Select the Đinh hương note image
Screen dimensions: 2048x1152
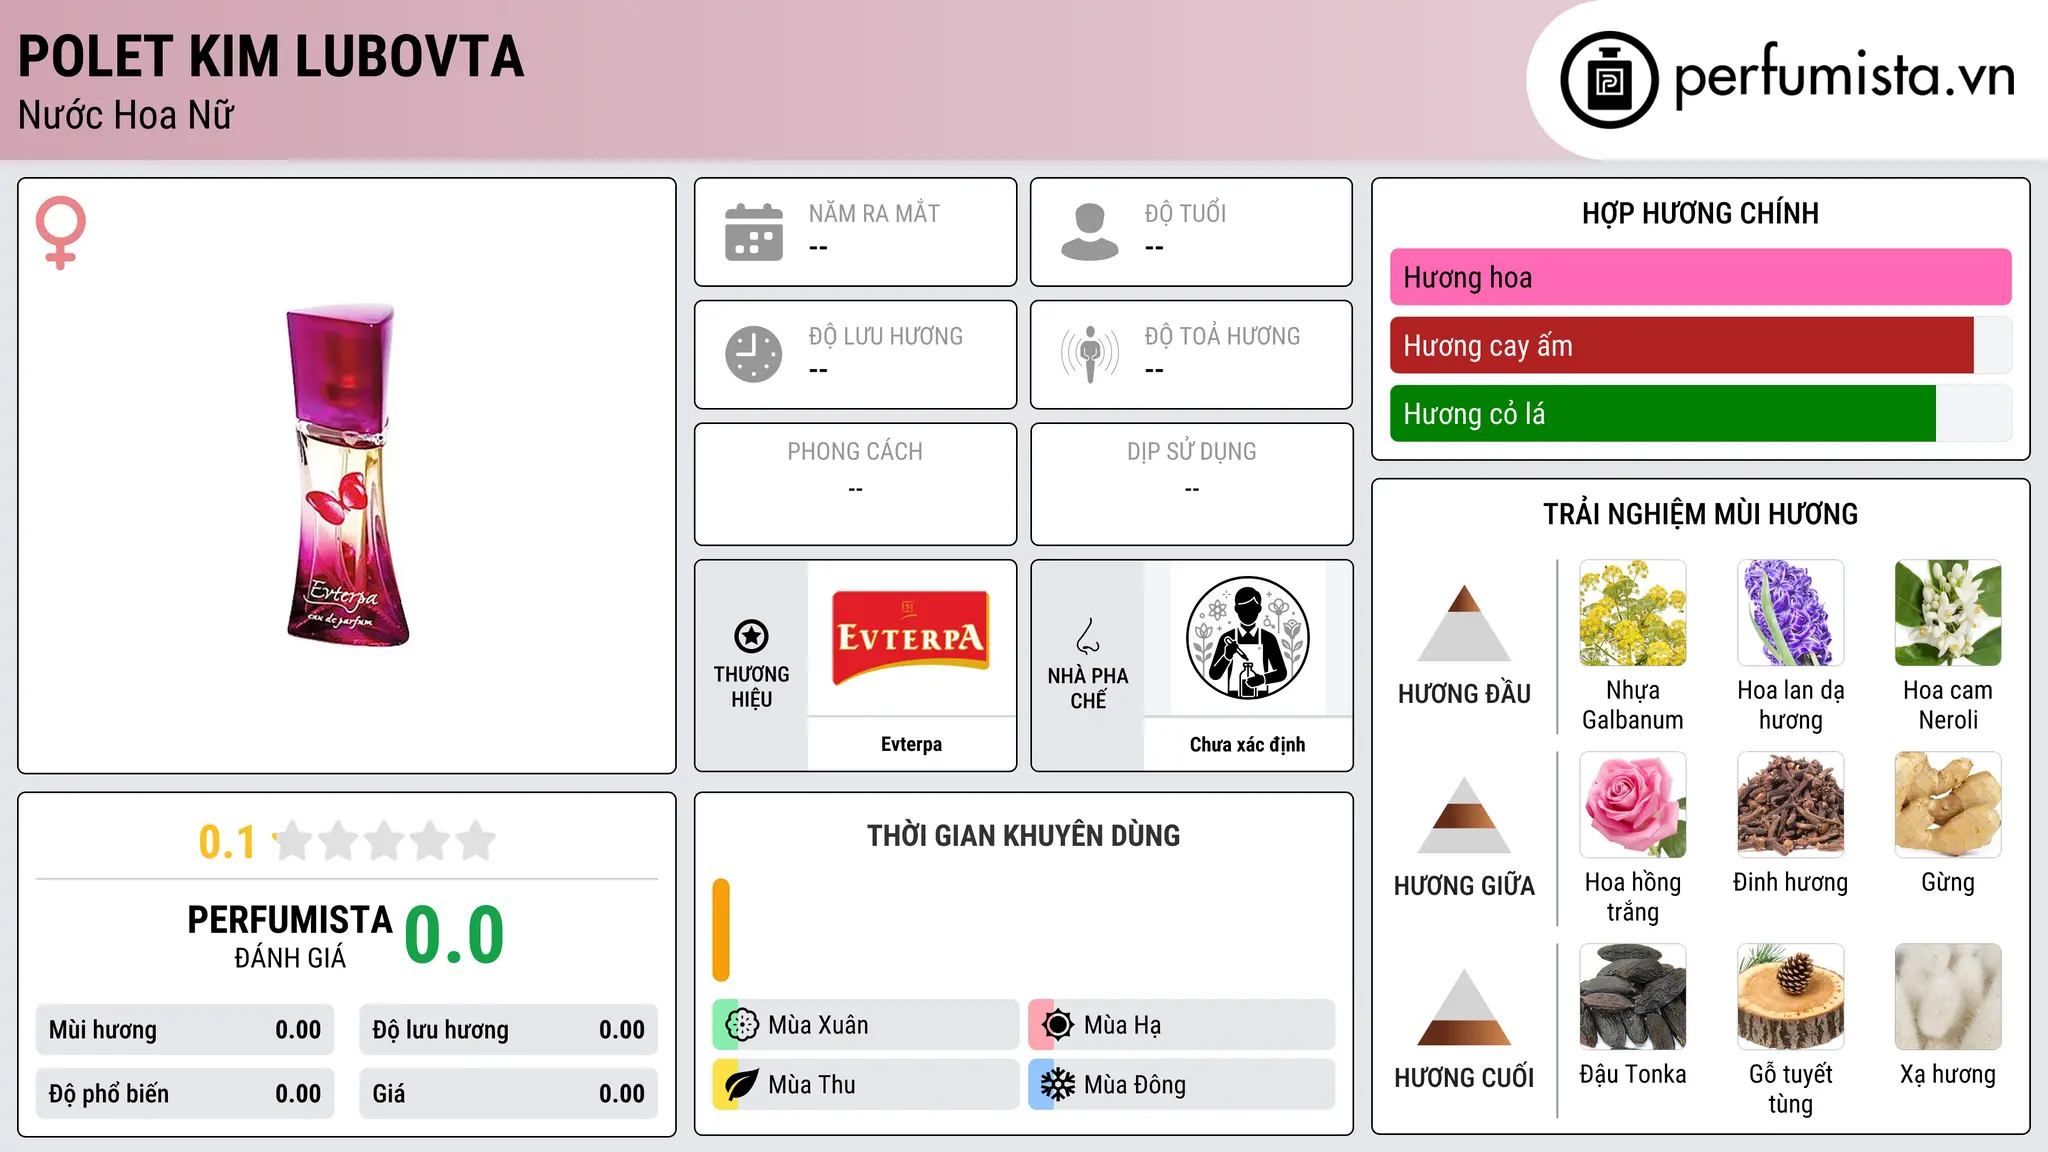[x=1790, y=805]
